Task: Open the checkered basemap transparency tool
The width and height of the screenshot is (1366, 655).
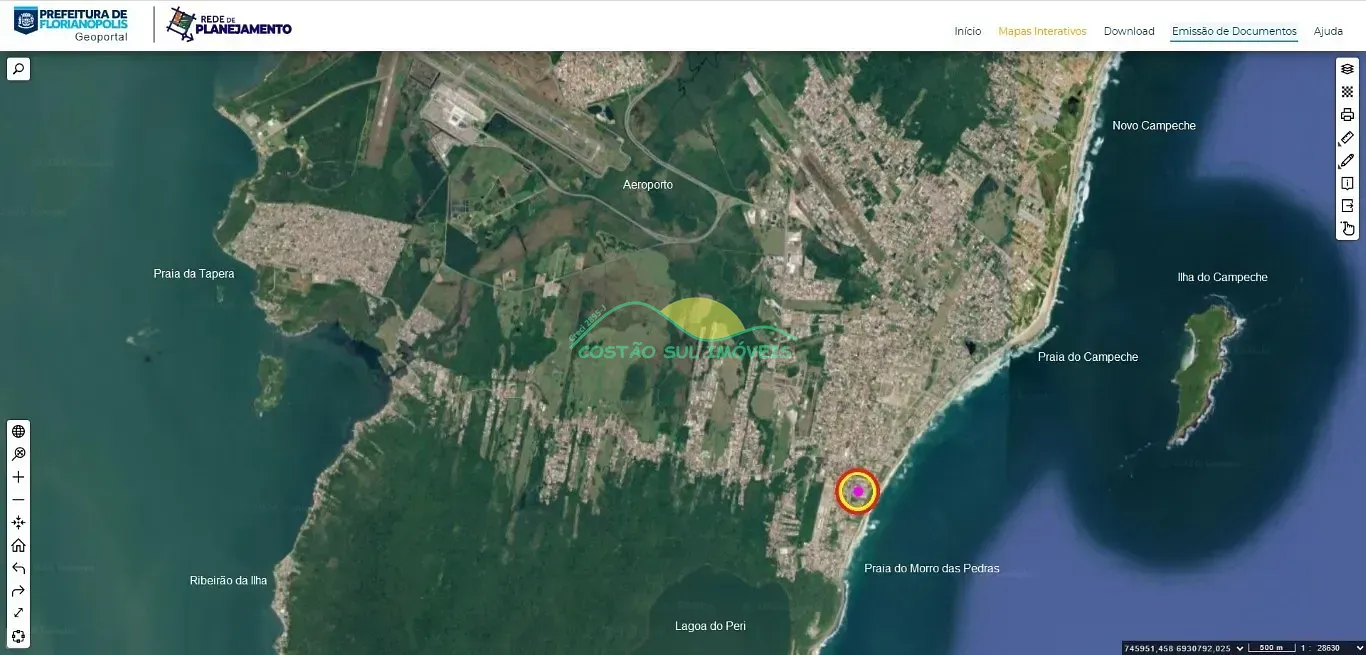Action: (1347, 92)
